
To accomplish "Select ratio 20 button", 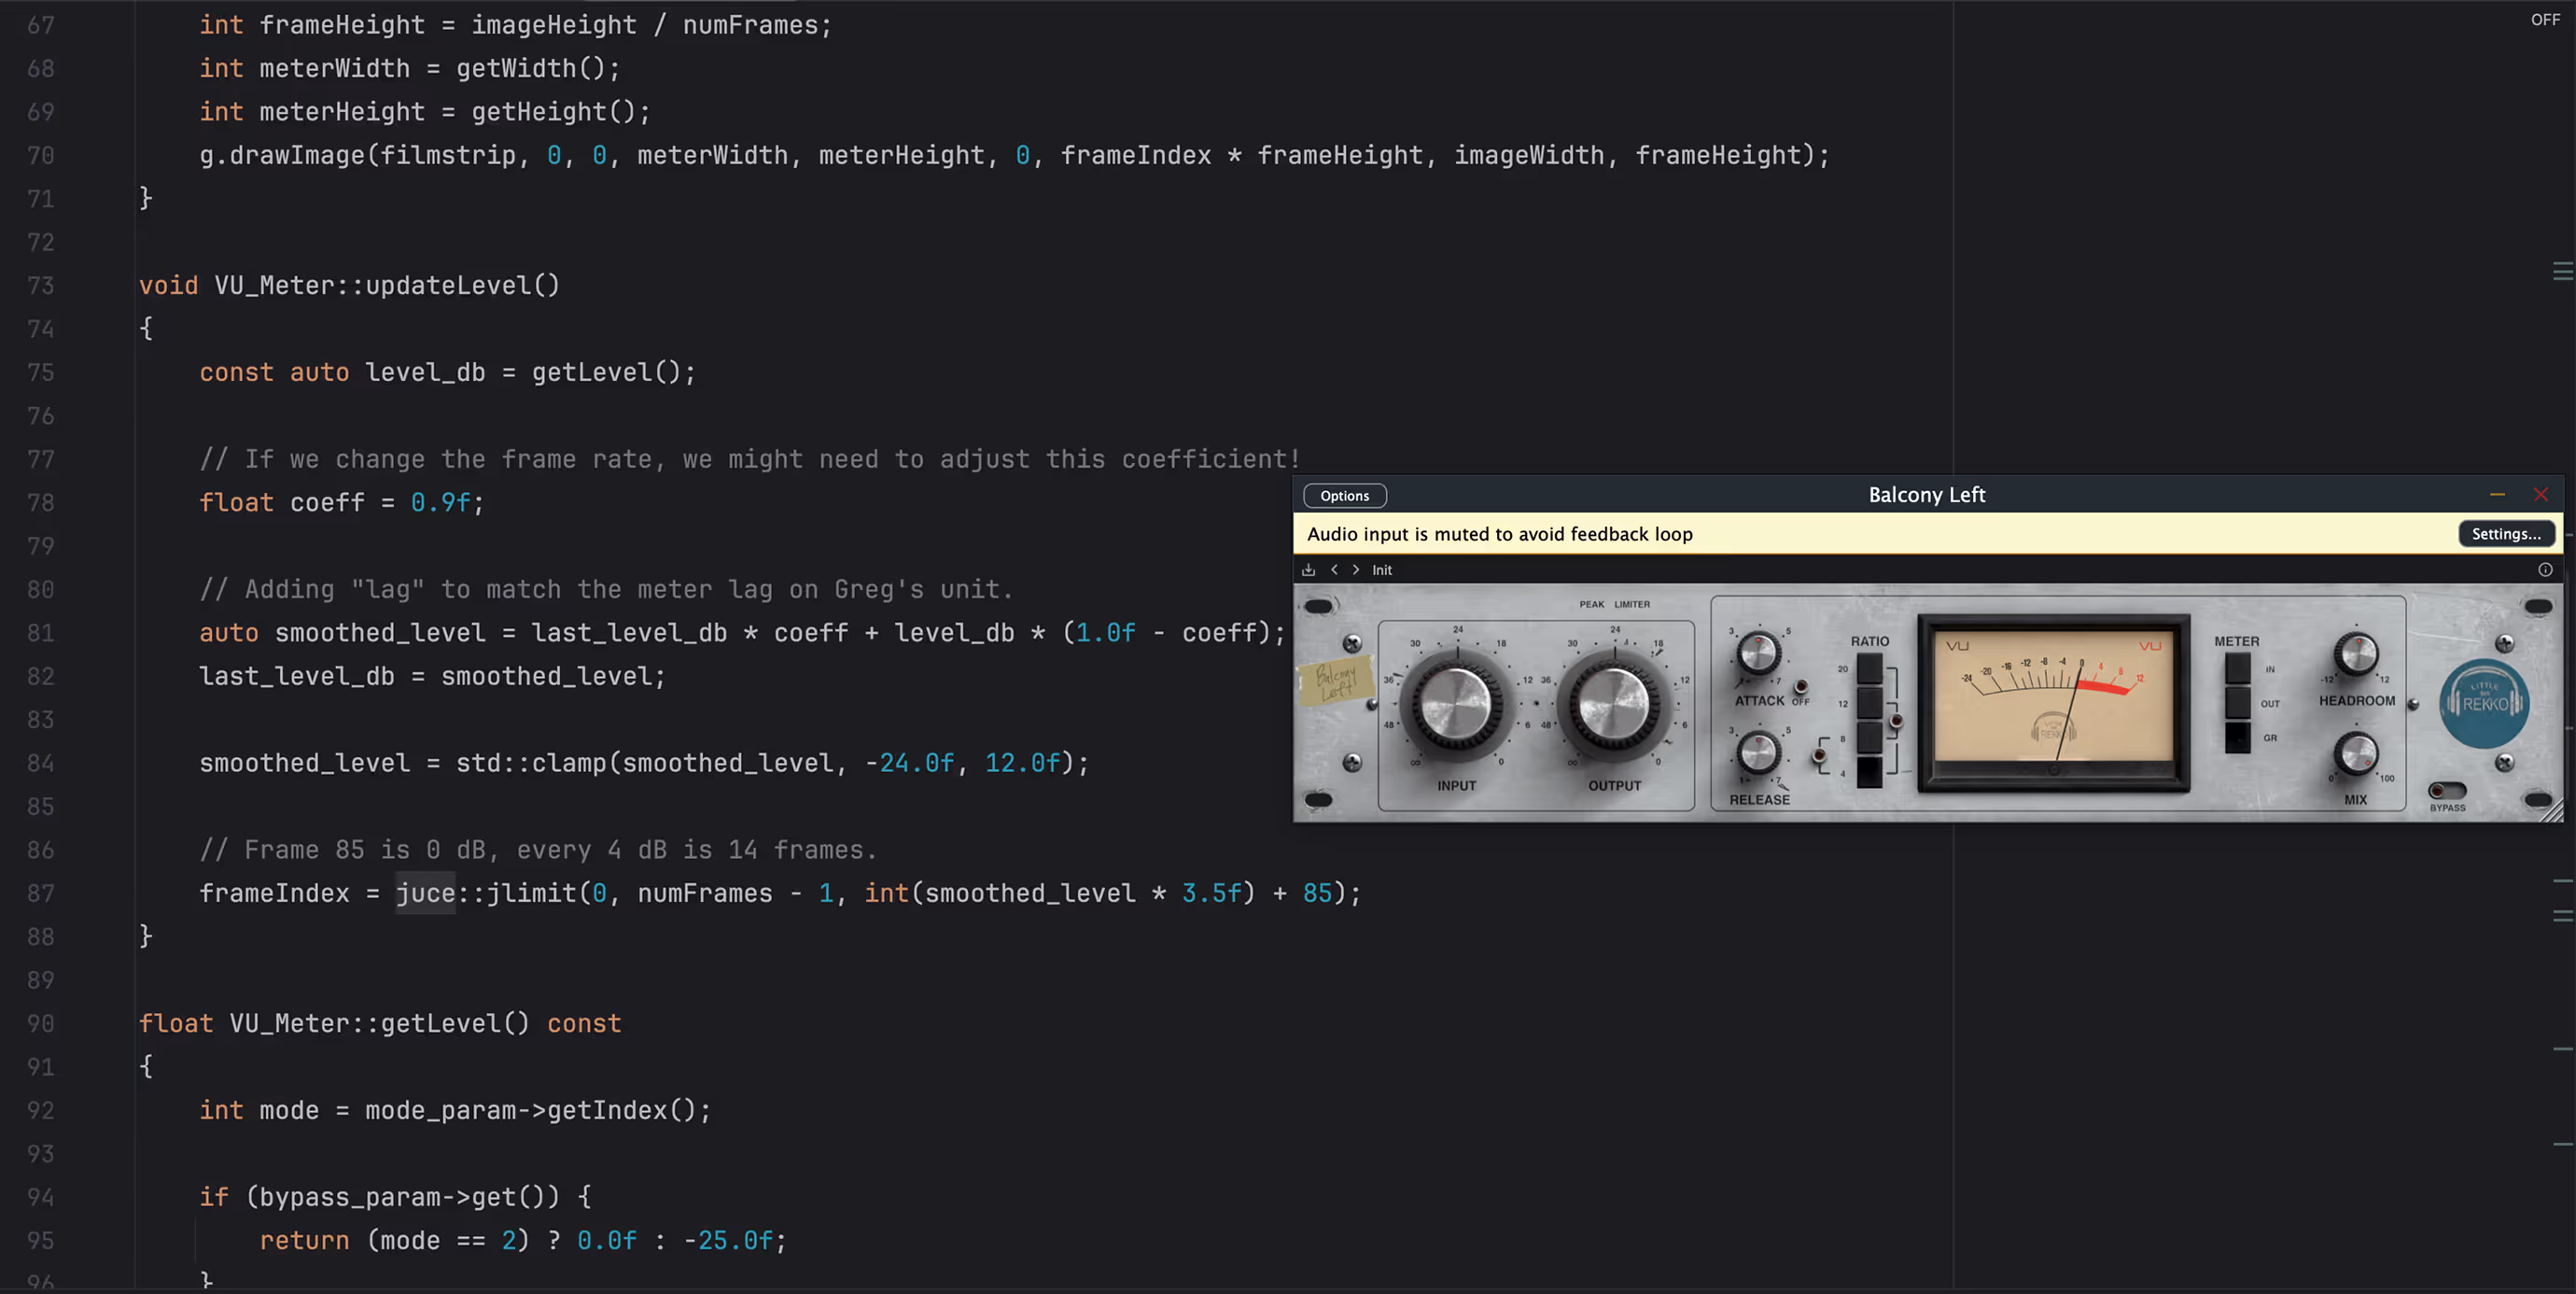I will [1869, 669].
